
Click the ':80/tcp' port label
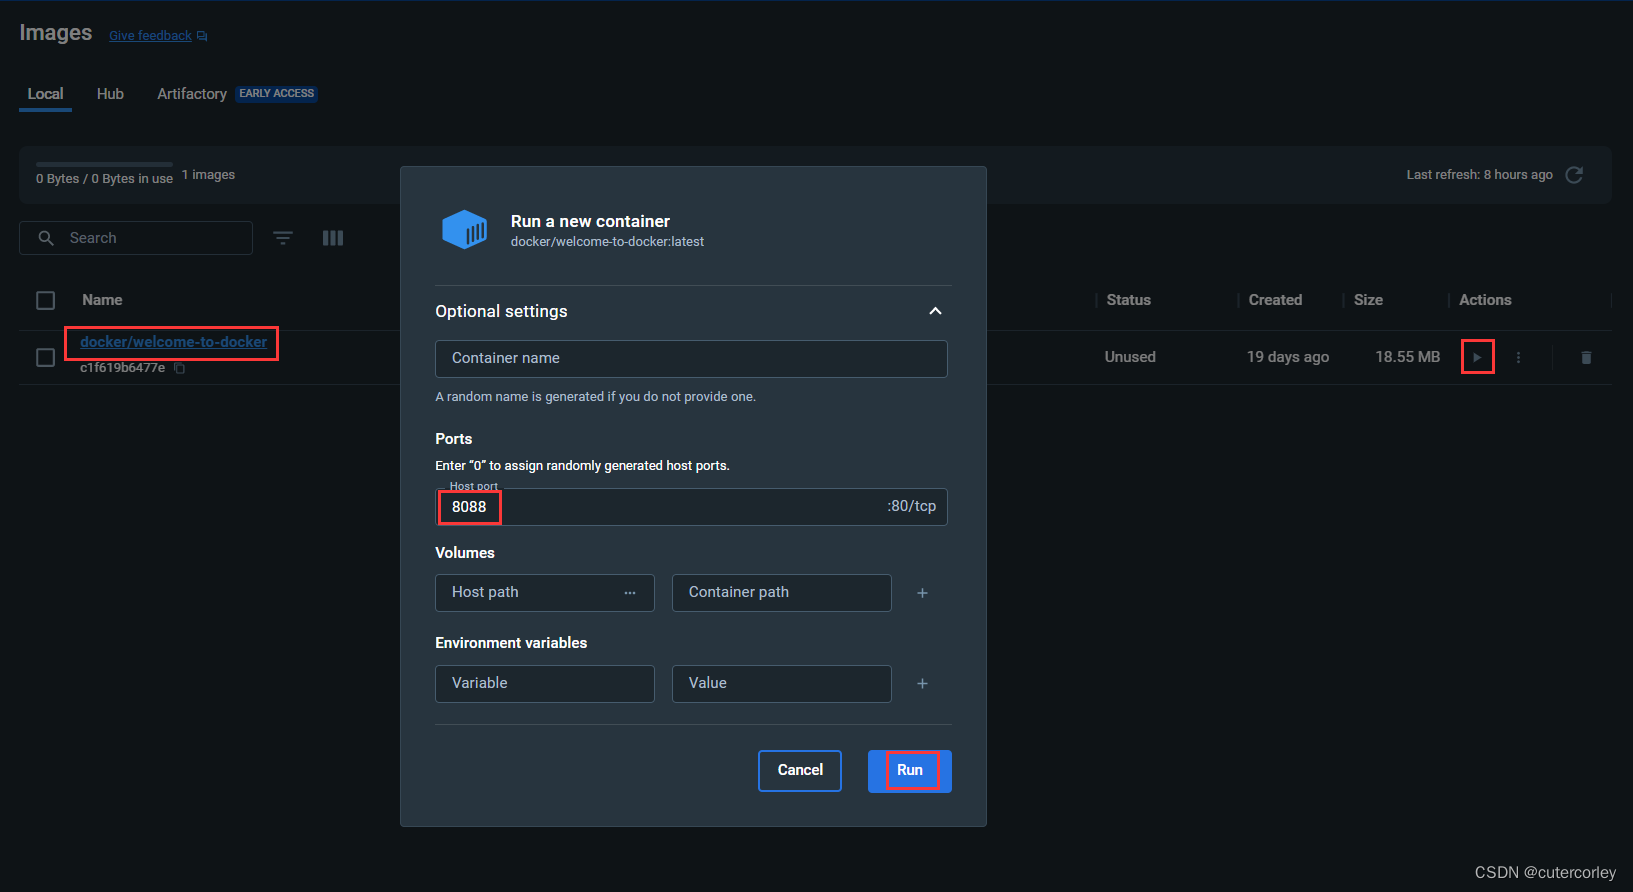point(911,506)
